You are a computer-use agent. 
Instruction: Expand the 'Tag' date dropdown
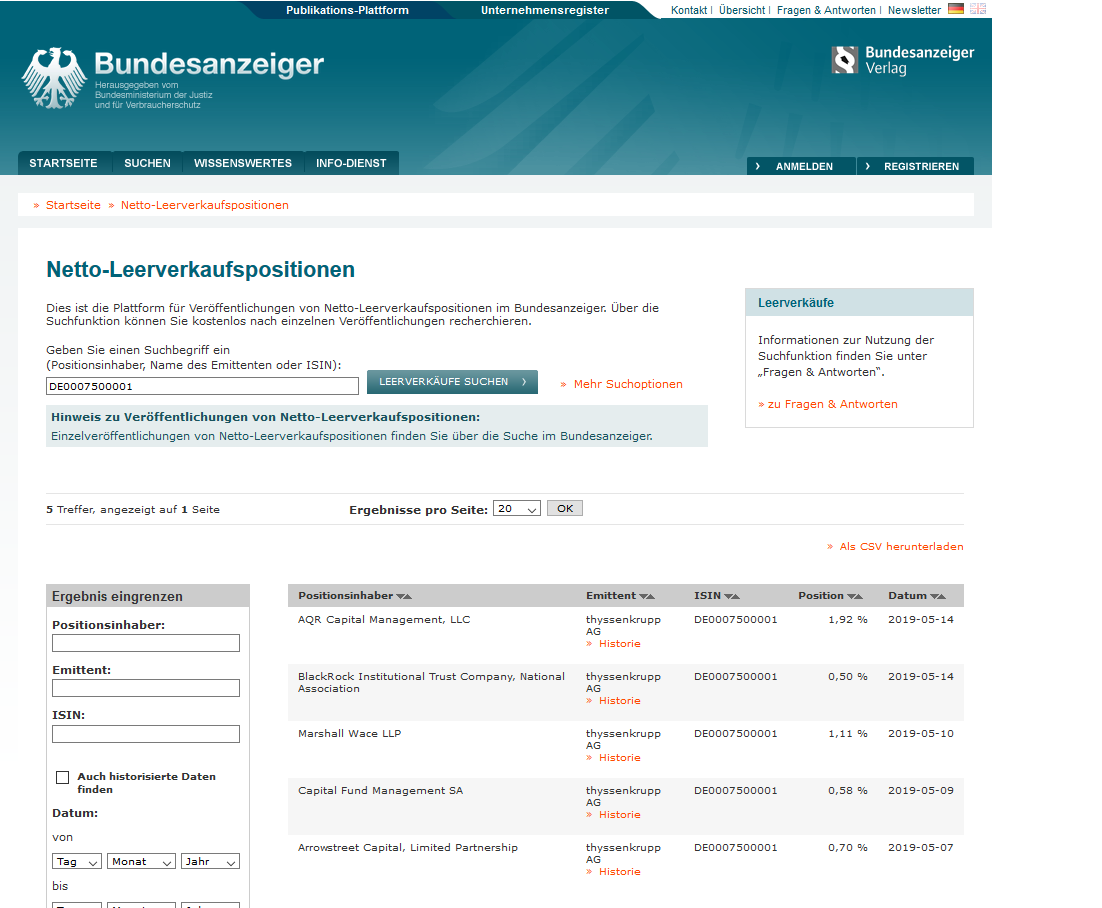(x=77, y=862)
